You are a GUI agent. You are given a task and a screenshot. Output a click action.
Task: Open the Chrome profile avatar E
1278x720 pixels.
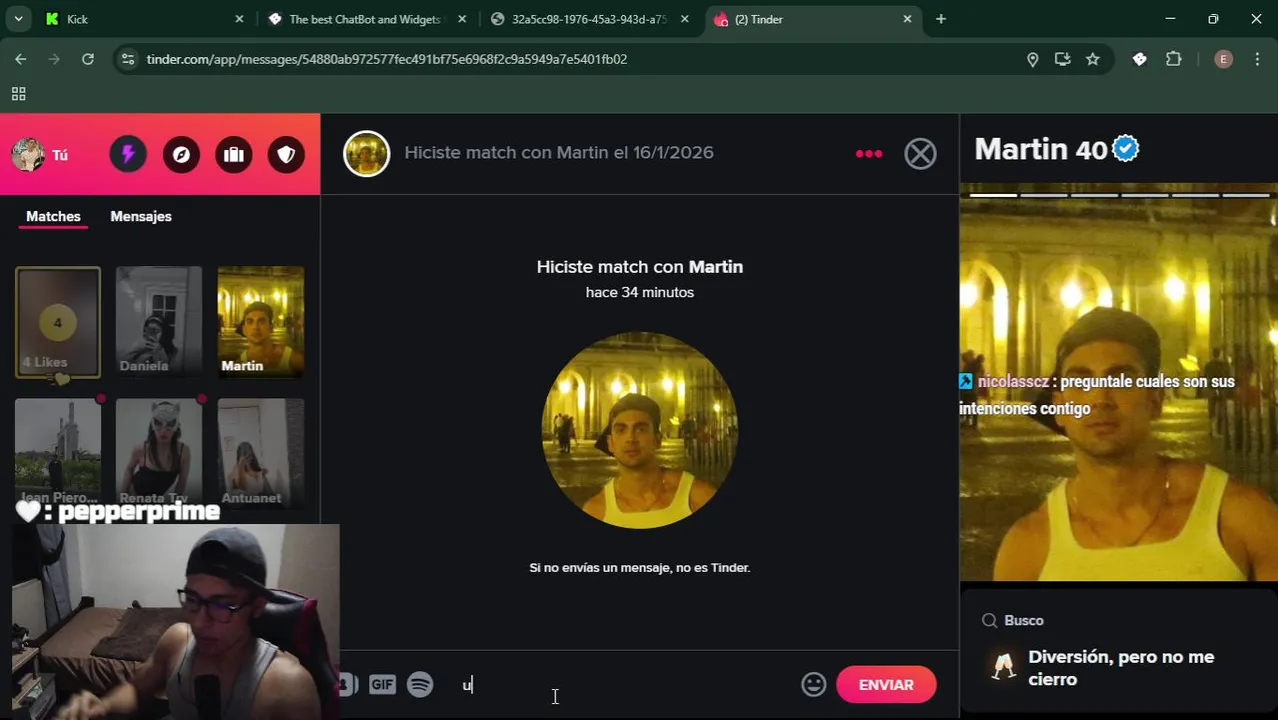click(x=1223, y=59)
